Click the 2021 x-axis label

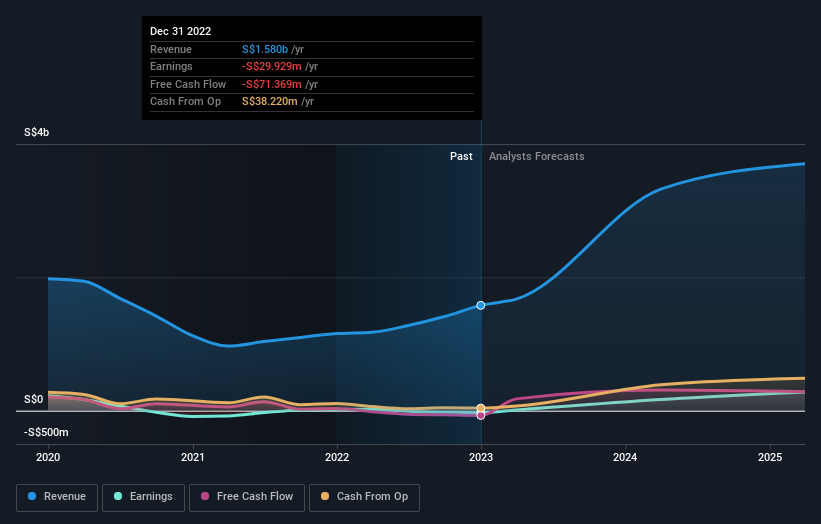pos(193,457)
